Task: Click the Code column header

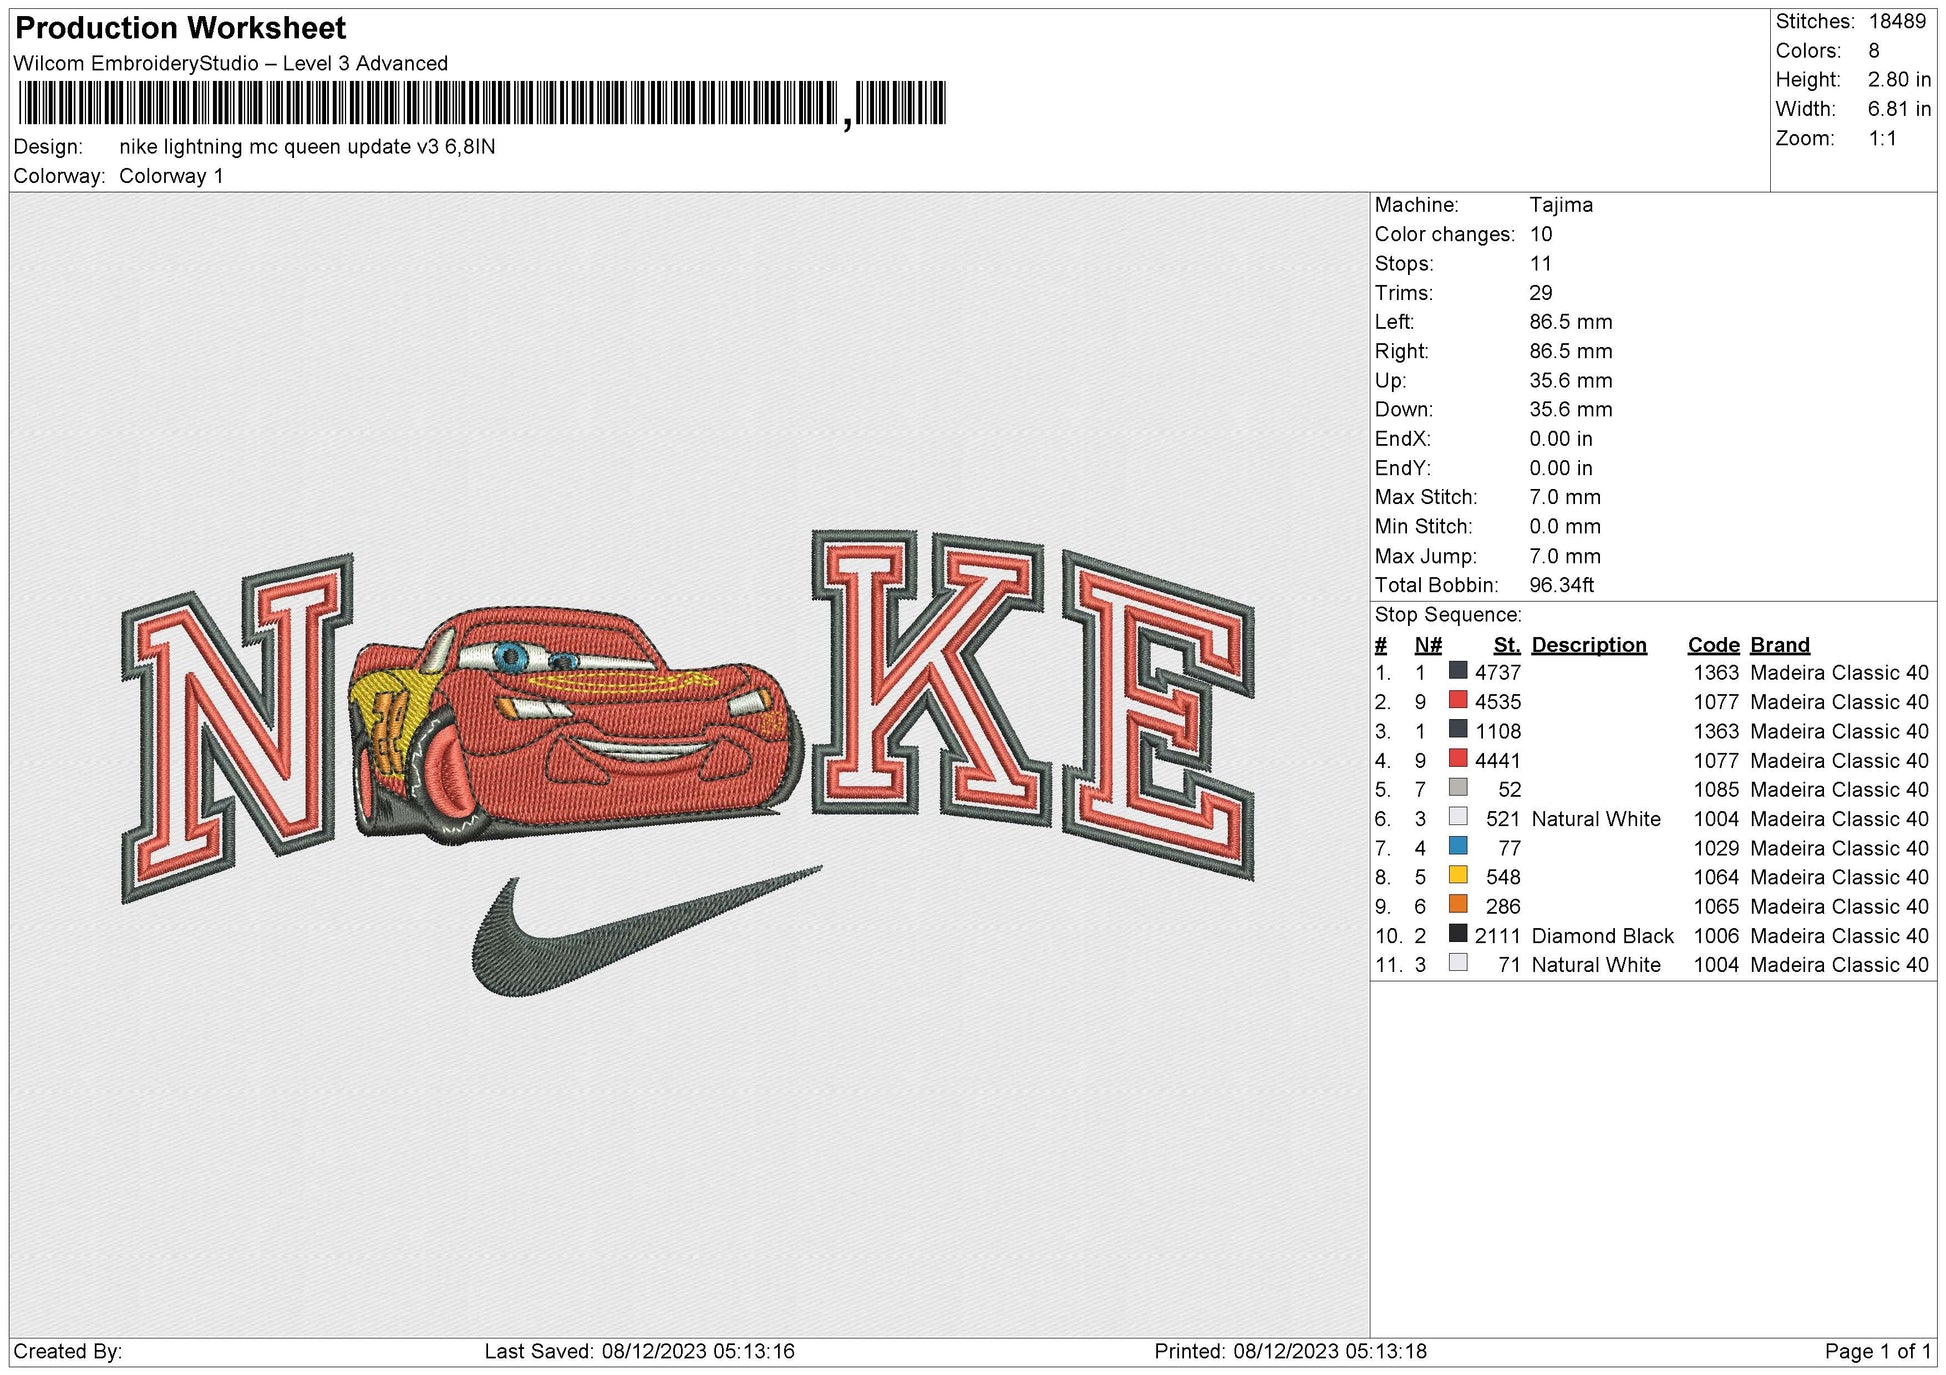Action: coord(1712,645)
